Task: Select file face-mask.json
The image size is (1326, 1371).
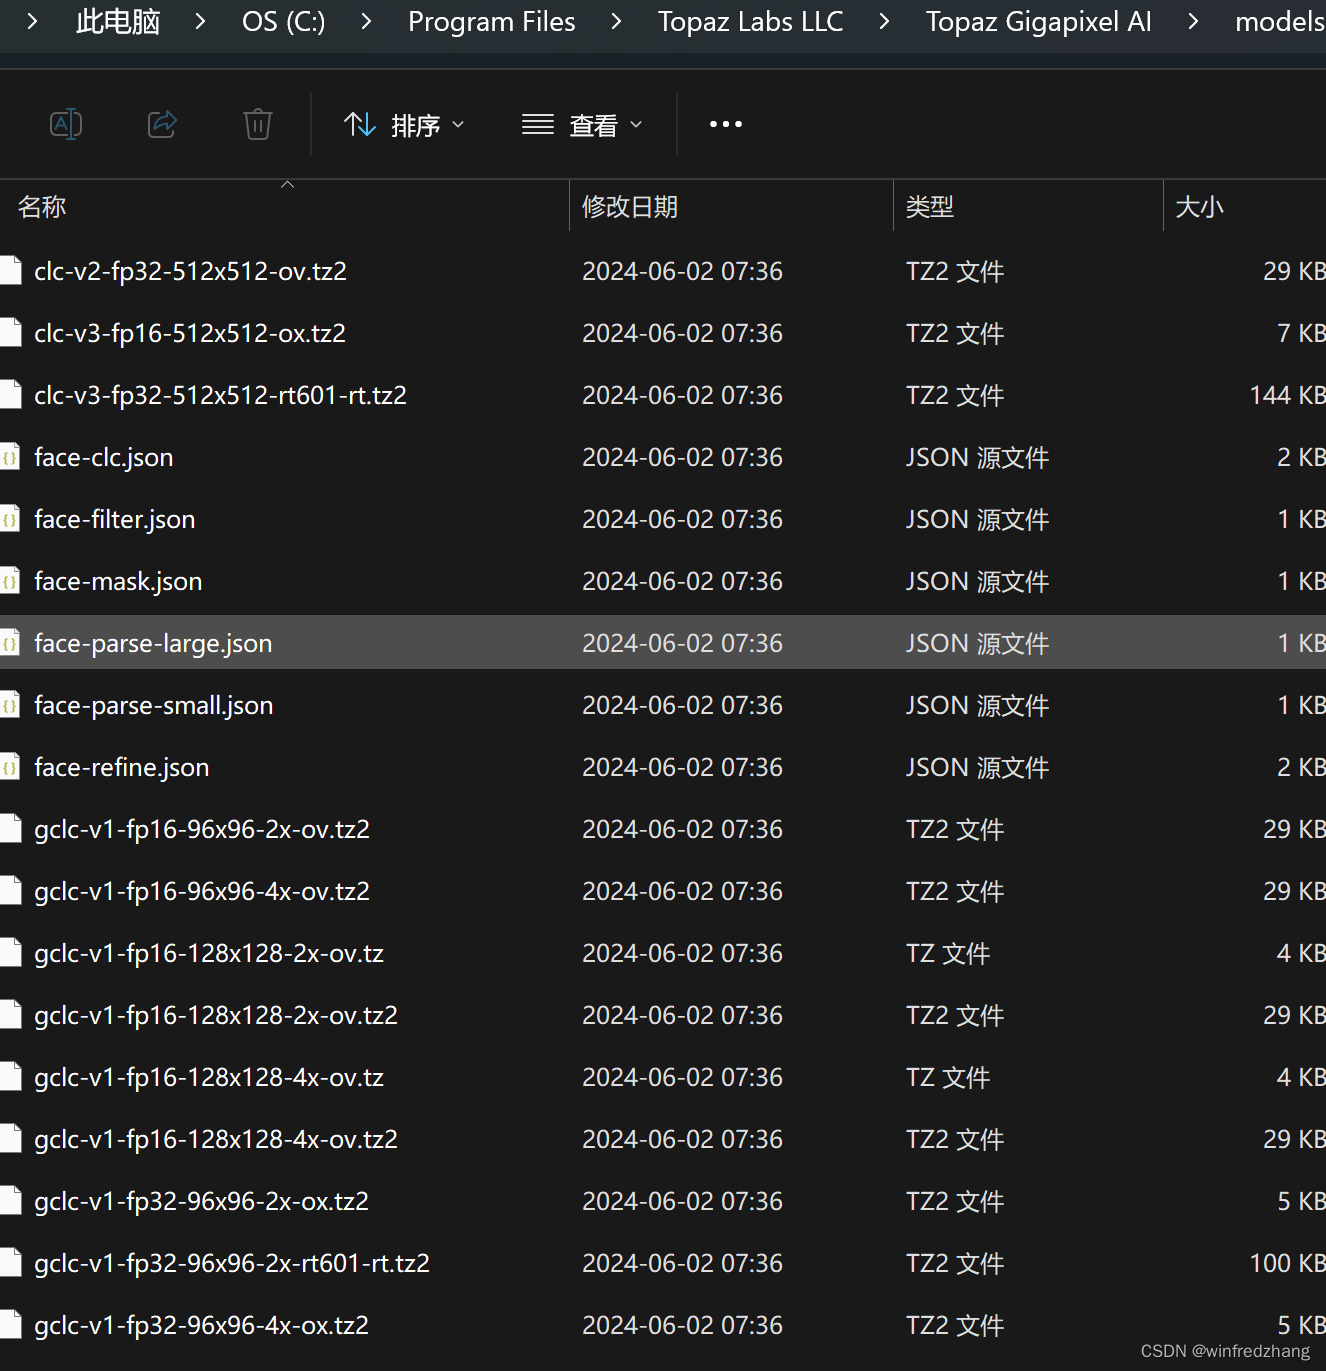Action: [663, 581]
